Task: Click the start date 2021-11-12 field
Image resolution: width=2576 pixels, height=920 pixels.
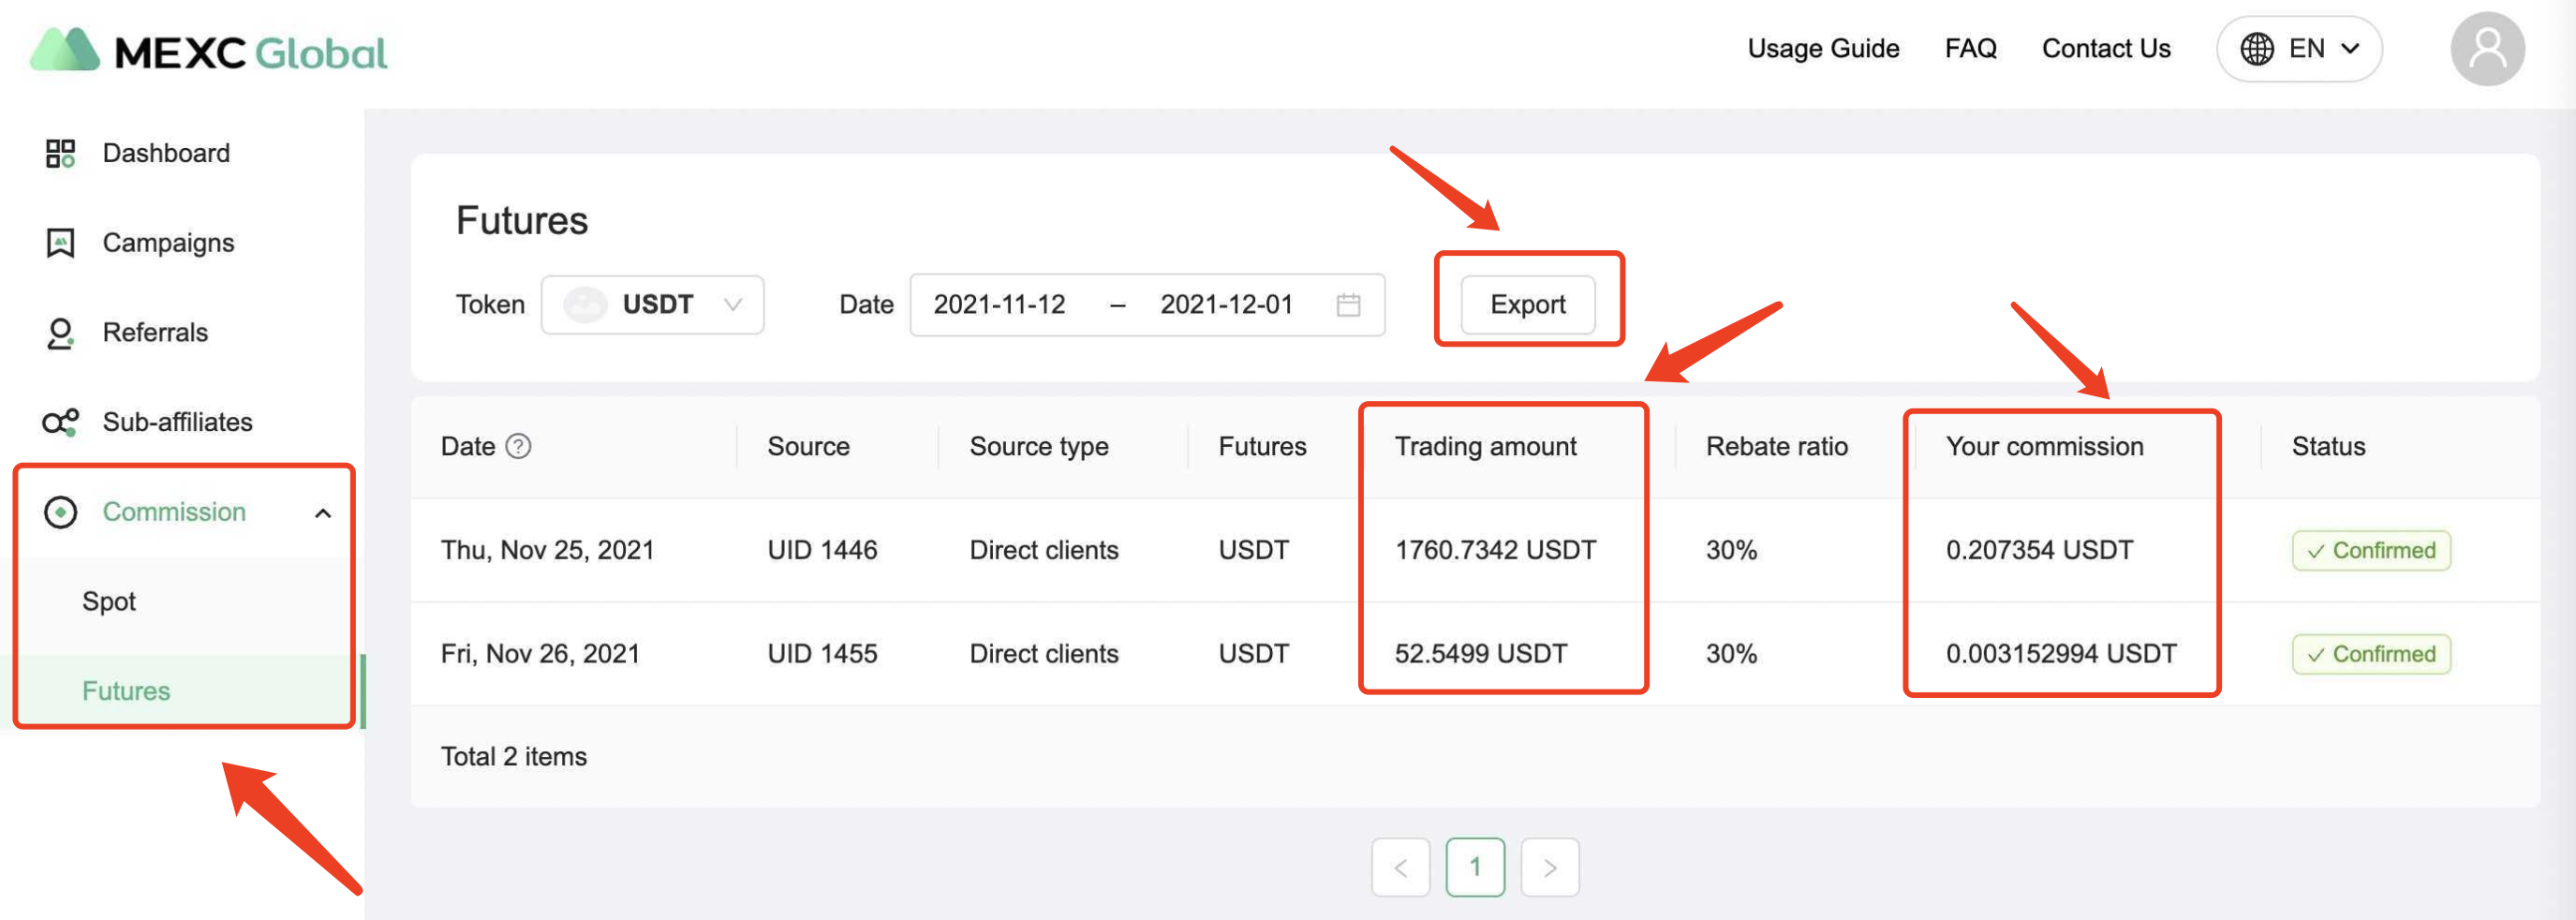Action: pos(999,305)
